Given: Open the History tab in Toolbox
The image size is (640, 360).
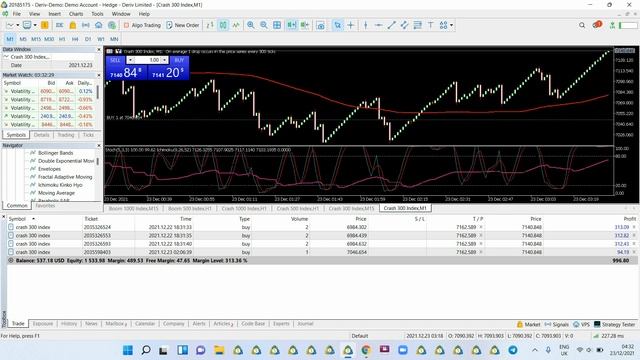Looking at the screenshot, I should coord(69,324).
